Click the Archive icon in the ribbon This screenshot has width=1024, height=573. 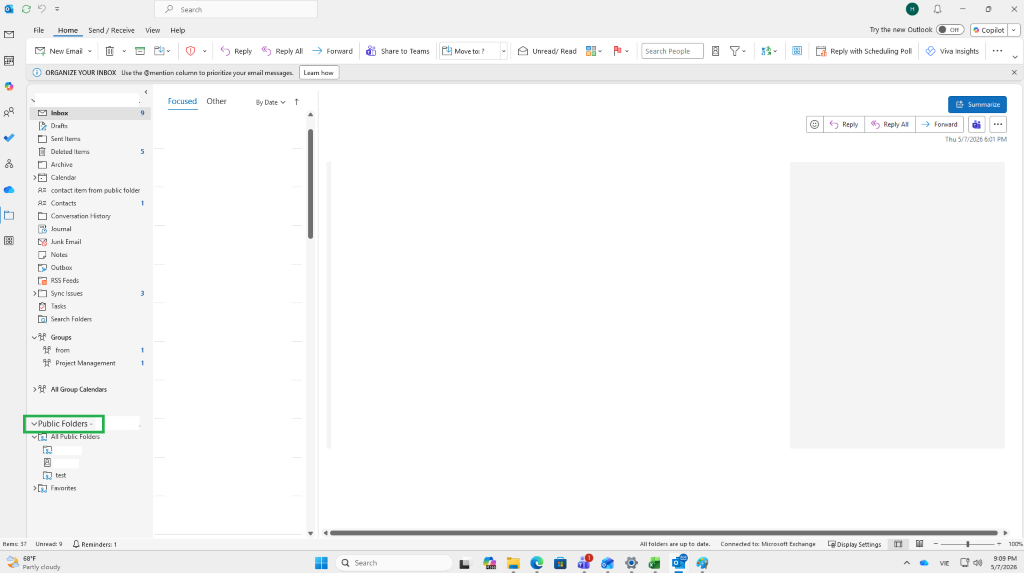tap(140, 51)
